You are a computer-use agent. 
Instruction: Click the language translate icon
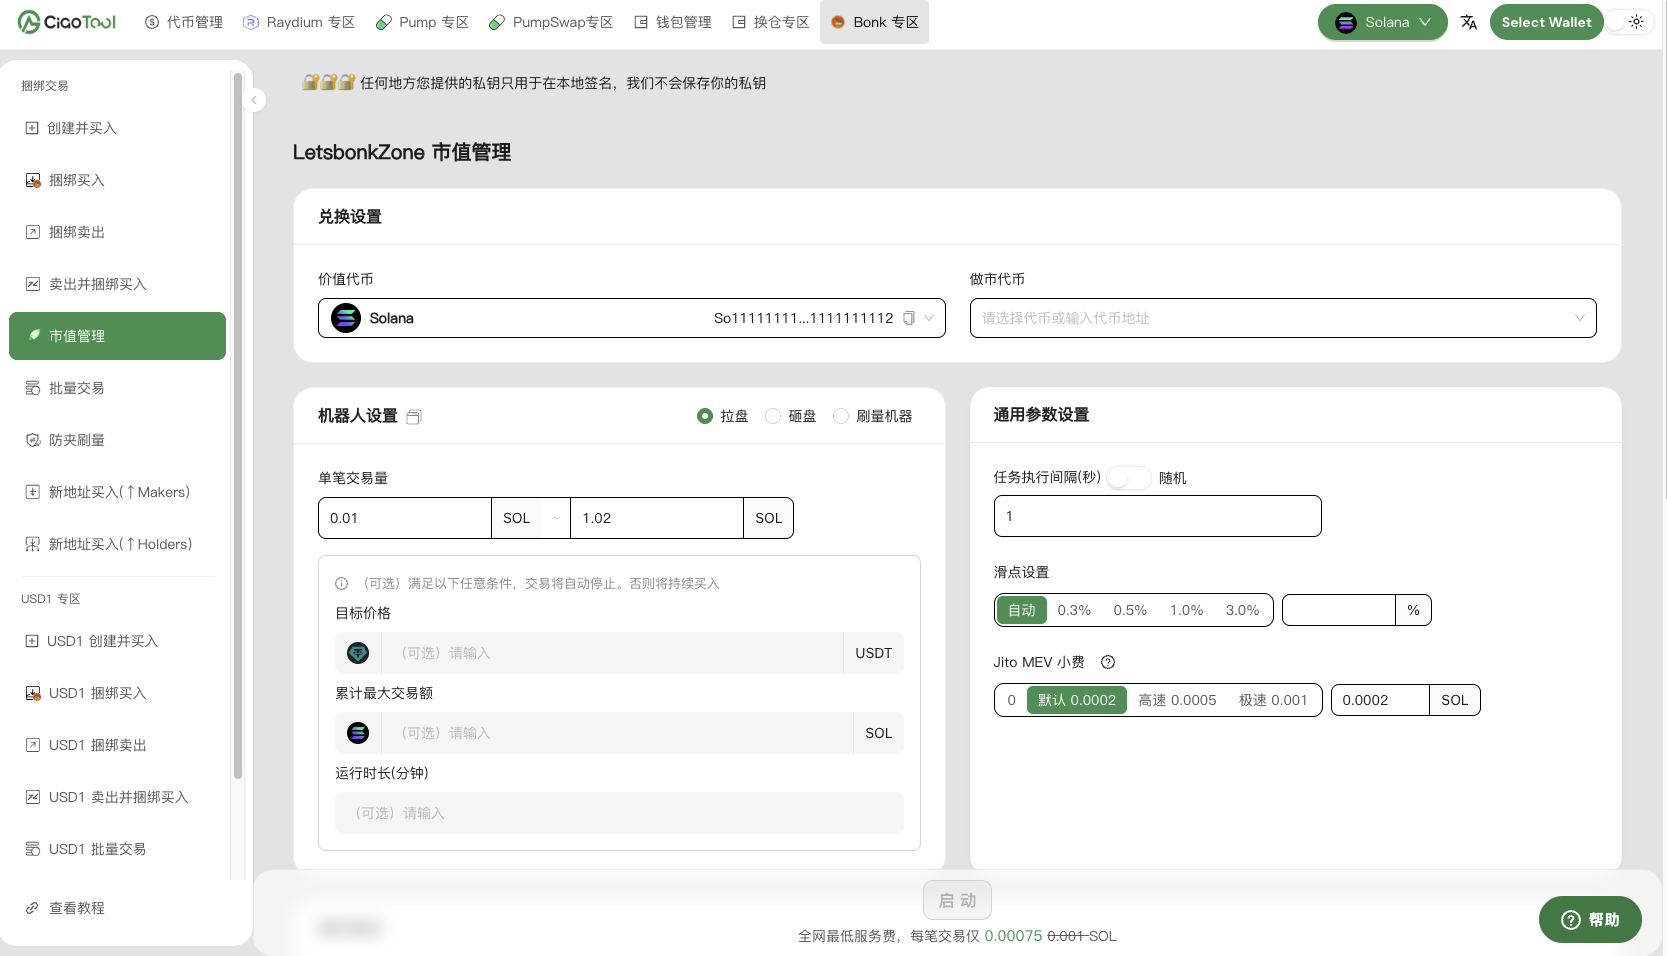click(1468, 22)
